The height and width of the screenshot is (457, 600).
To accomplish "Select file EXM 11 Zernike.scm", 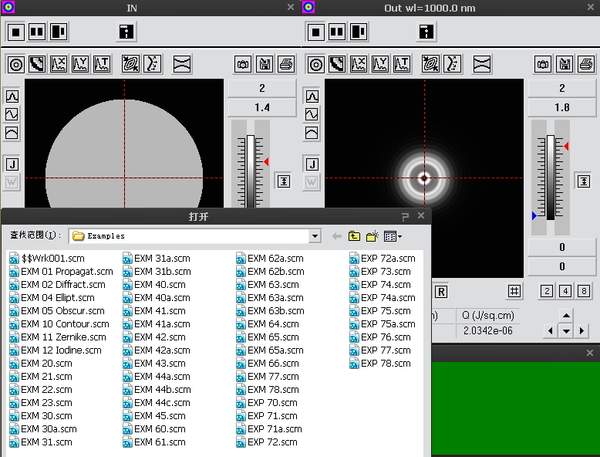I will pos(61,337).
